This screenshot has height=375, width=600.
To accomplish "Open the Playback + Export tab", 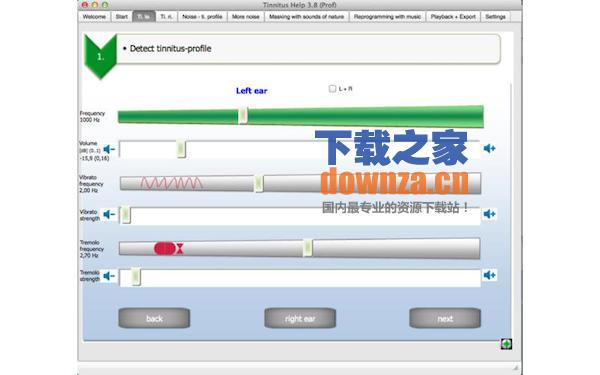I will pyautogui.click(x=453, y=17).
